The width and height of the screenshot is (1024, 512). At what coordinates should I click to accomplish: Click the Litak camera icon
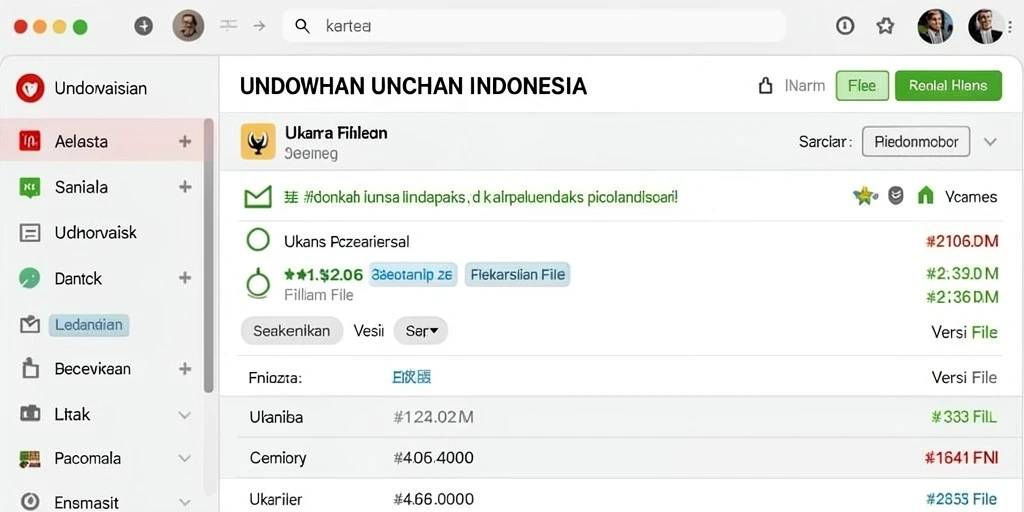[x=30, y=413]
